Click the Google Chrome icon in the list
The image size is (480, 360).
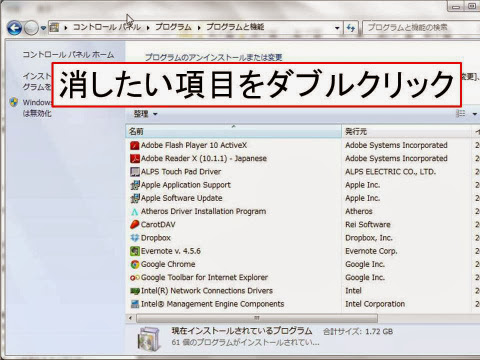135,265
